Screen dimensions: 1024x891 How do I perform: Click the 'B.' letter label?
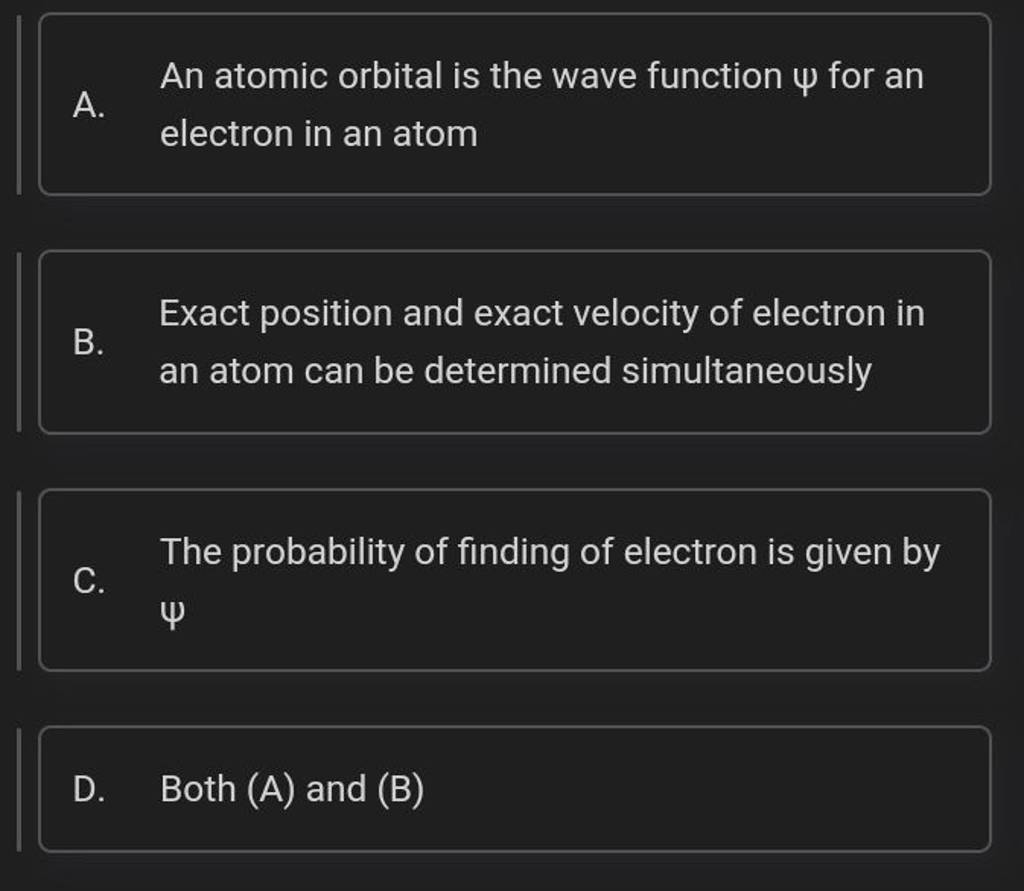(x=88, y=343)
